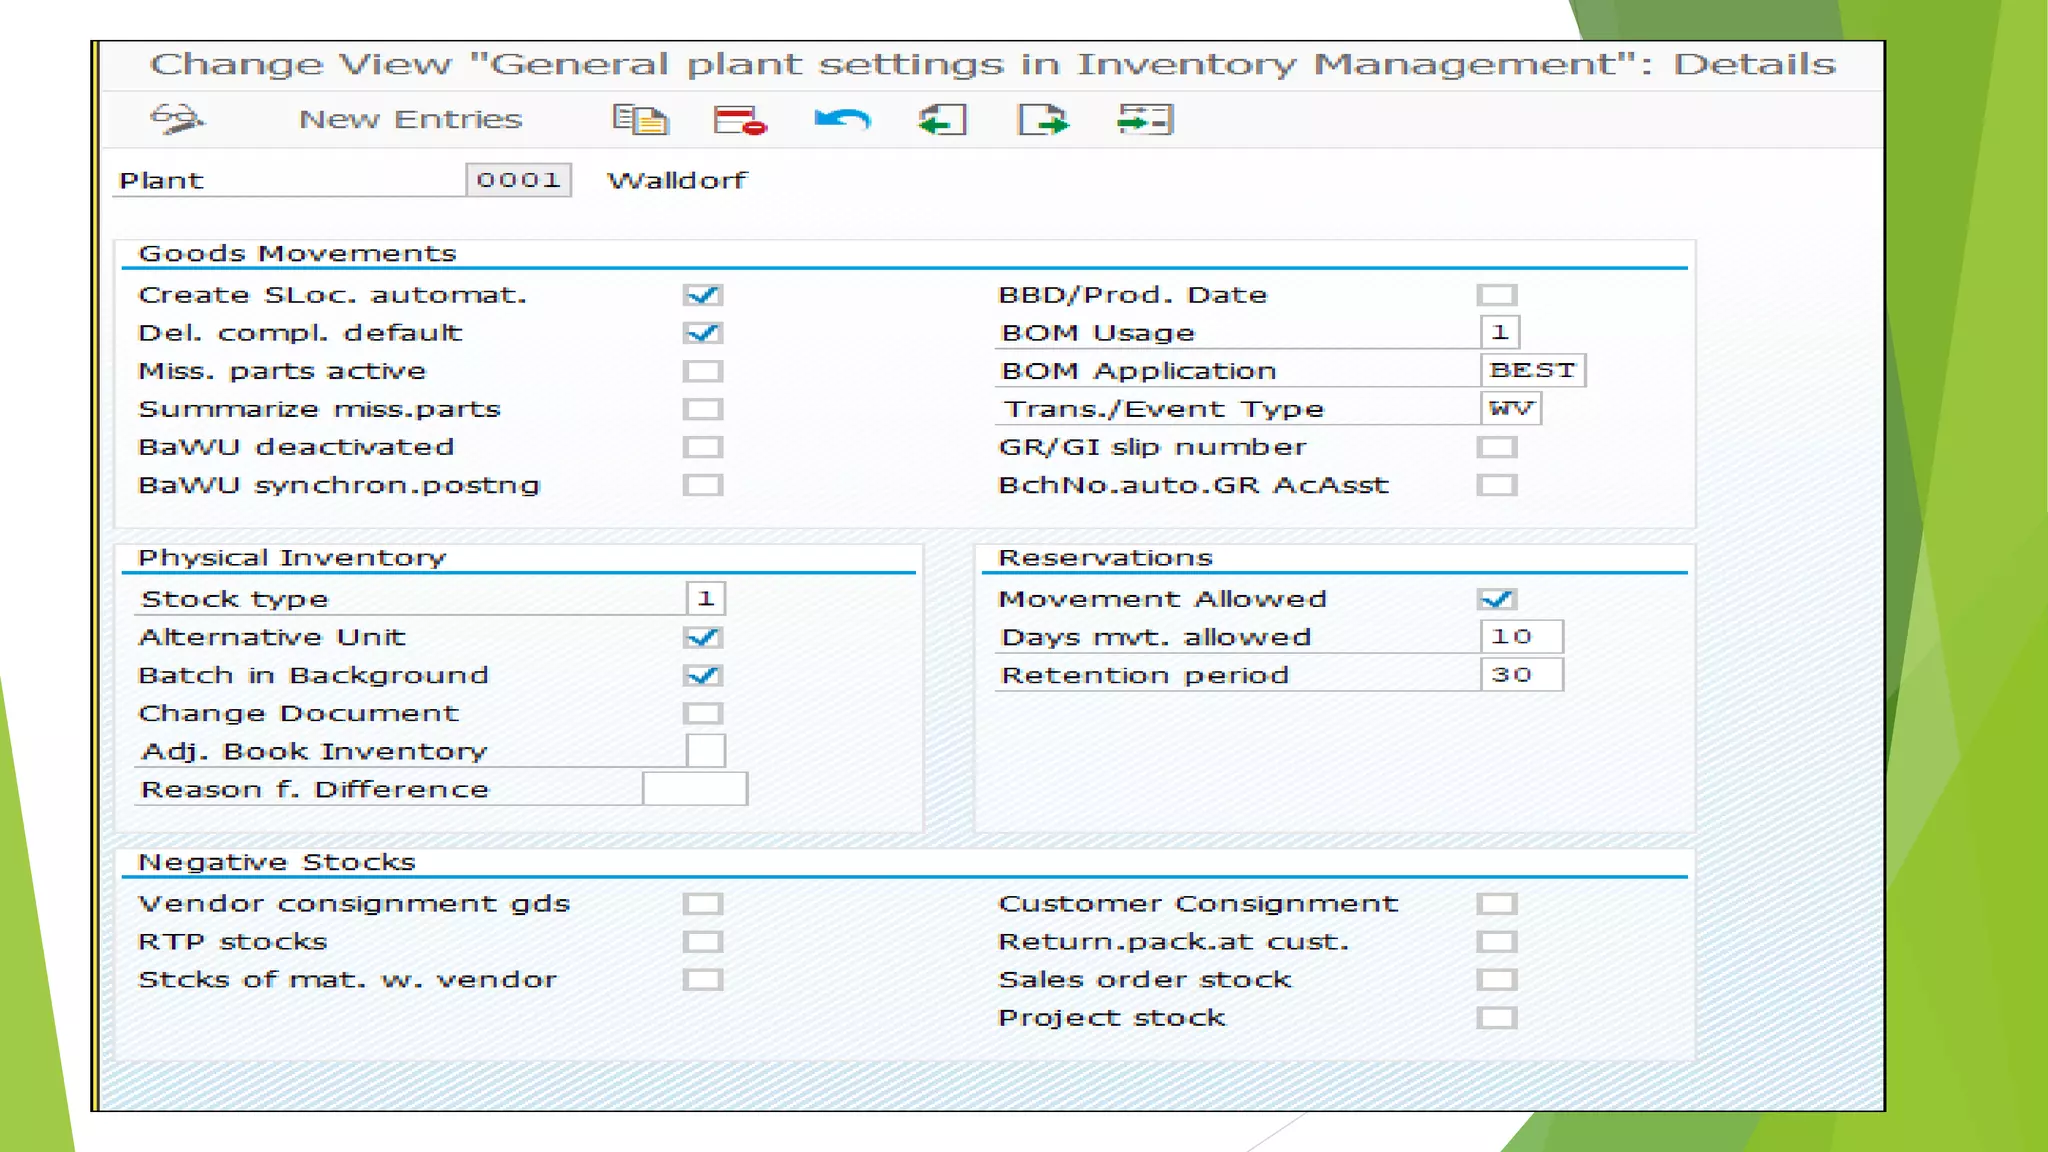This screenshot has height=1152, width=2048.
Task: Click the Retention period field
Action: (1520, 675)
